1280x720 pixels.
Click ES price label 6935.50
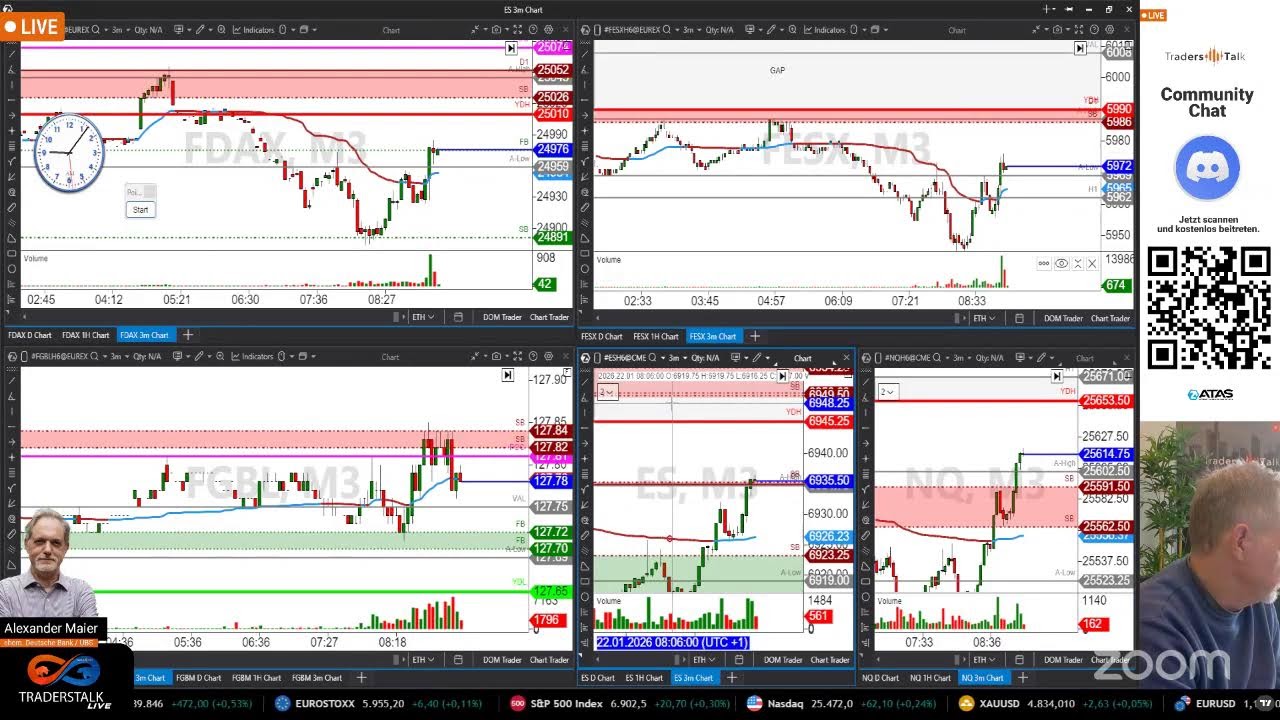pos(828,481)
